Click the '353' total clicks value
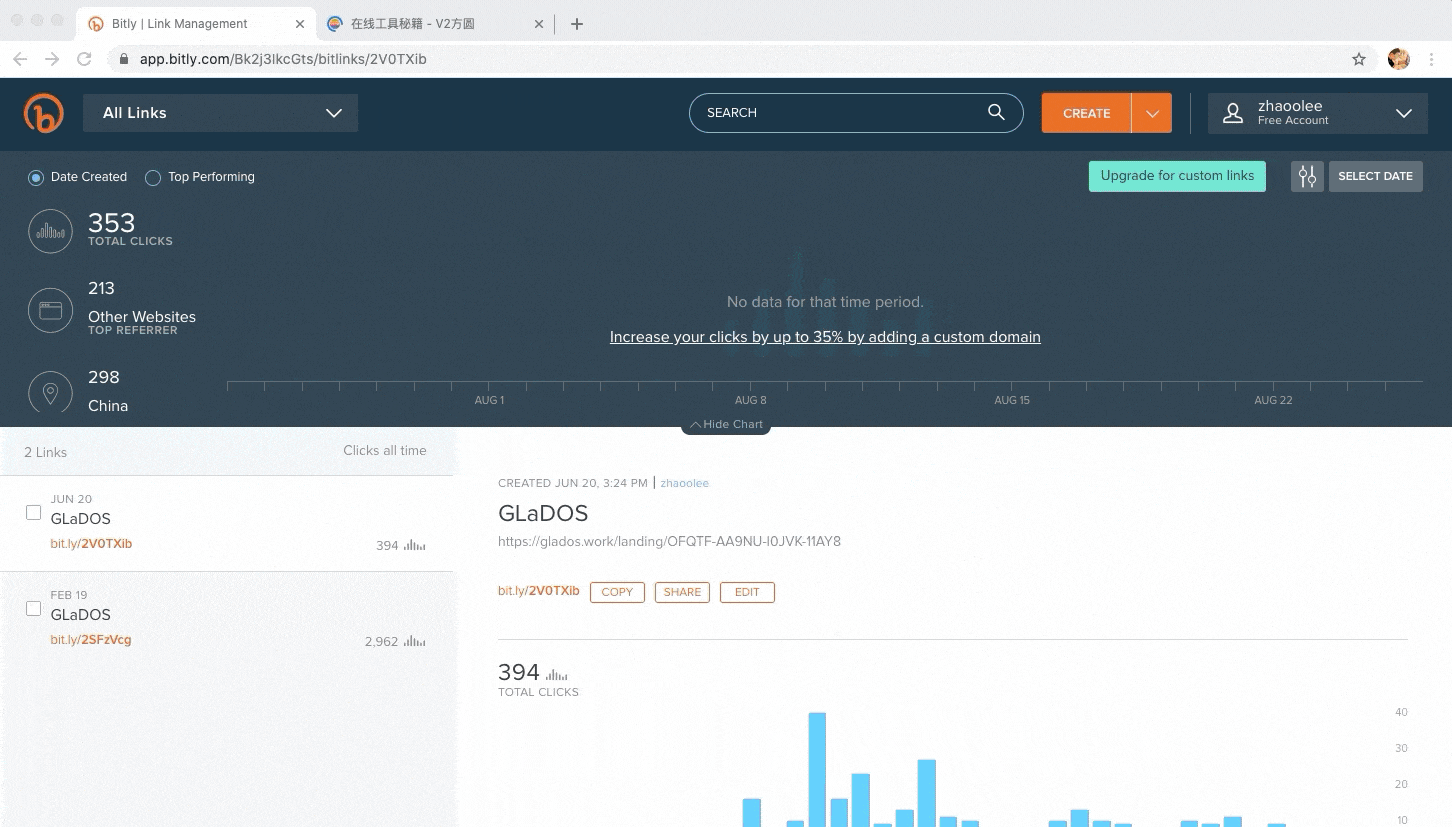The width and height of the screenshot is (1452, 827). pos(111,222)
